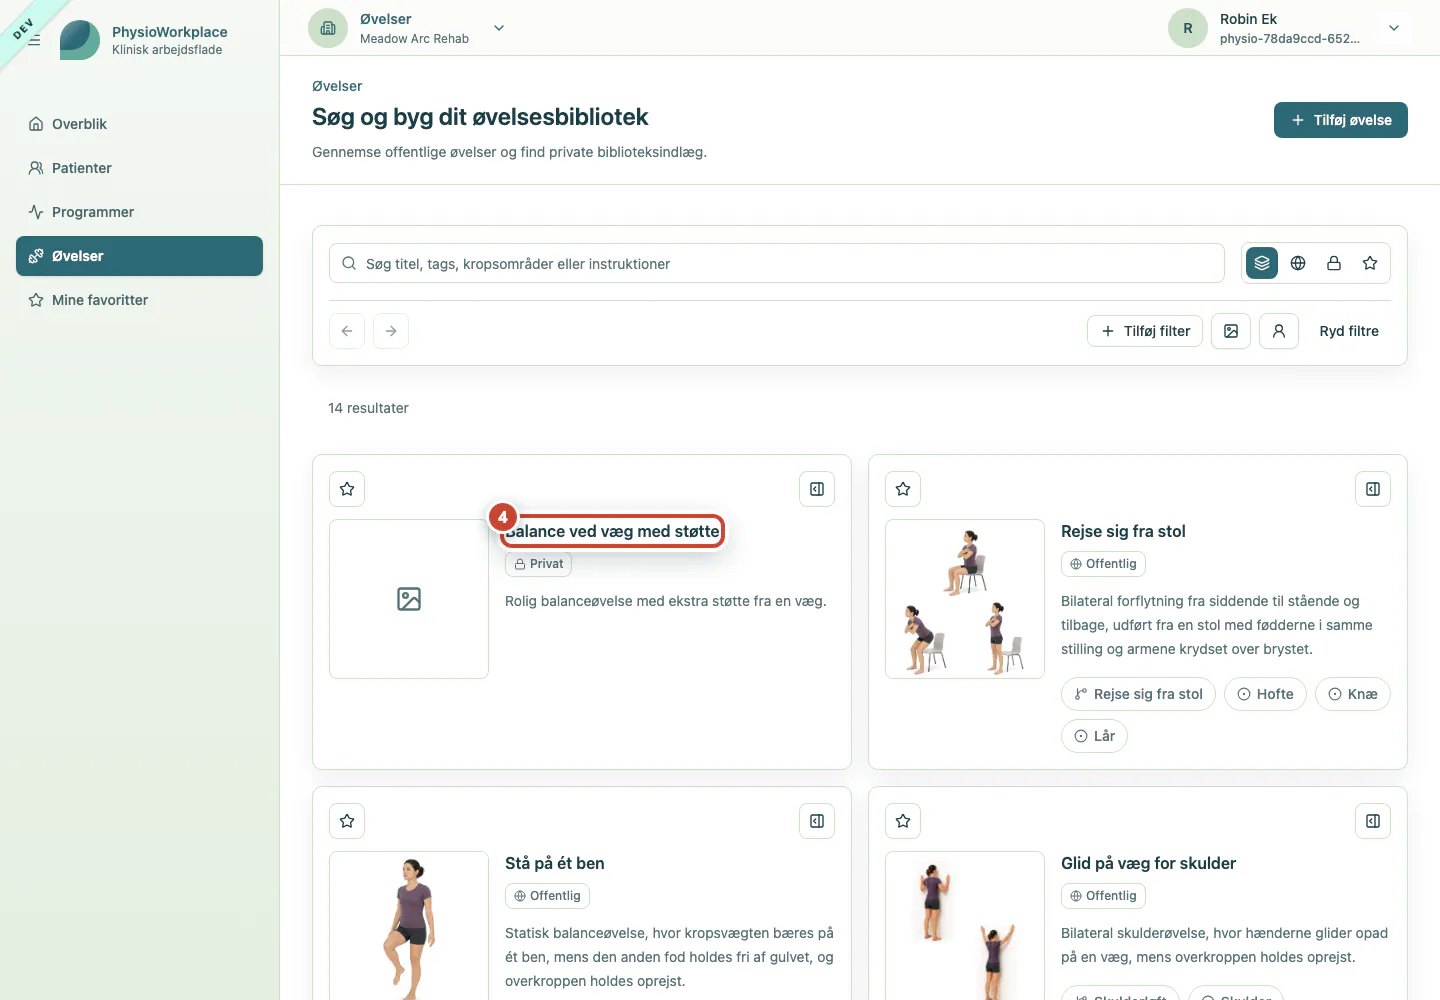Click the Hofte body area tag
1440x1000 pixels.
point(1265,694)
